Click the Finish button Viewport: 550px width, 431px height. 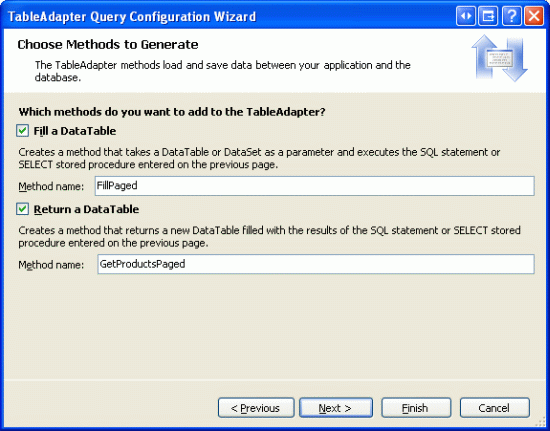pyautogui.click(x=416, y=408)
